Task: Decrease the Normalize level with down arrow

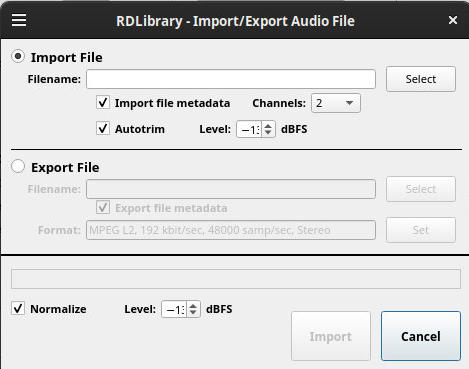Action: (193, 313)
